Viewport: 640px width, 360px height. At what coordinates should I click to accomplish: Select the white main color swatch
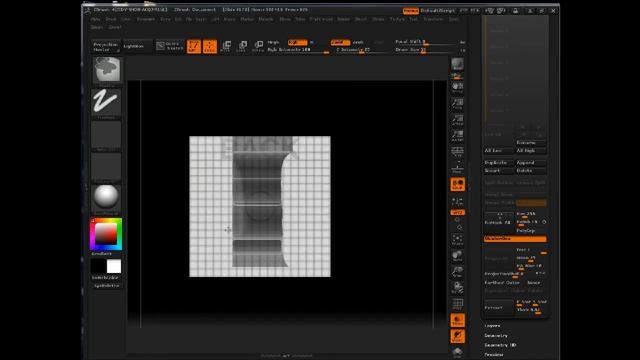114,267
